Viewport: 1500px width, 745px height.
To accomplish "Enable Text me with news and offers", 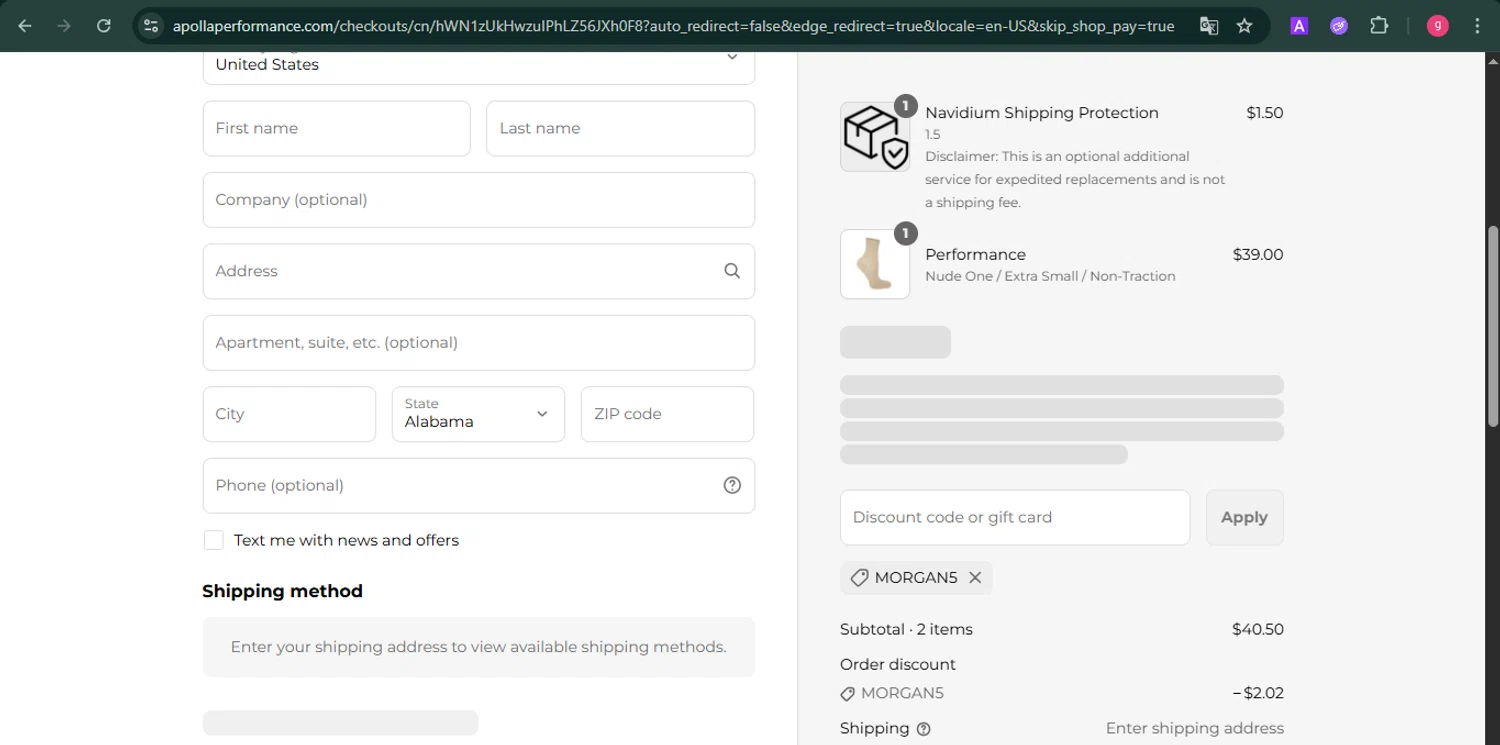I will click(214, 540).
